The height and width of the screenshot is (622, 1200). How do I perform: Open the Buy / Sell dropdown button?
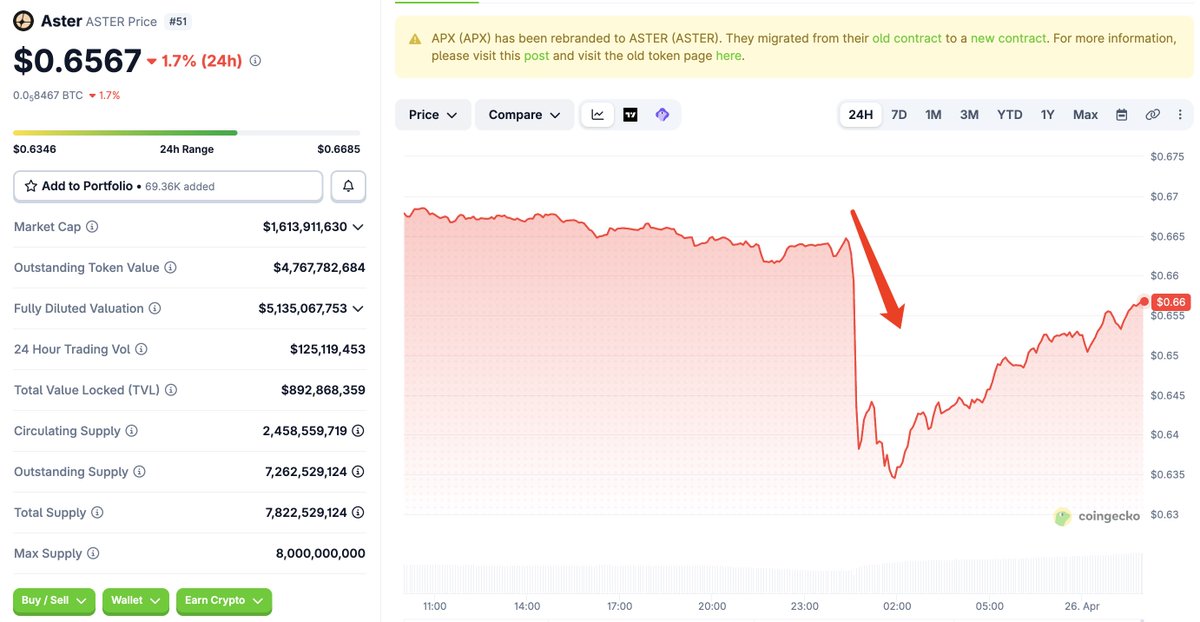(54, 600)
